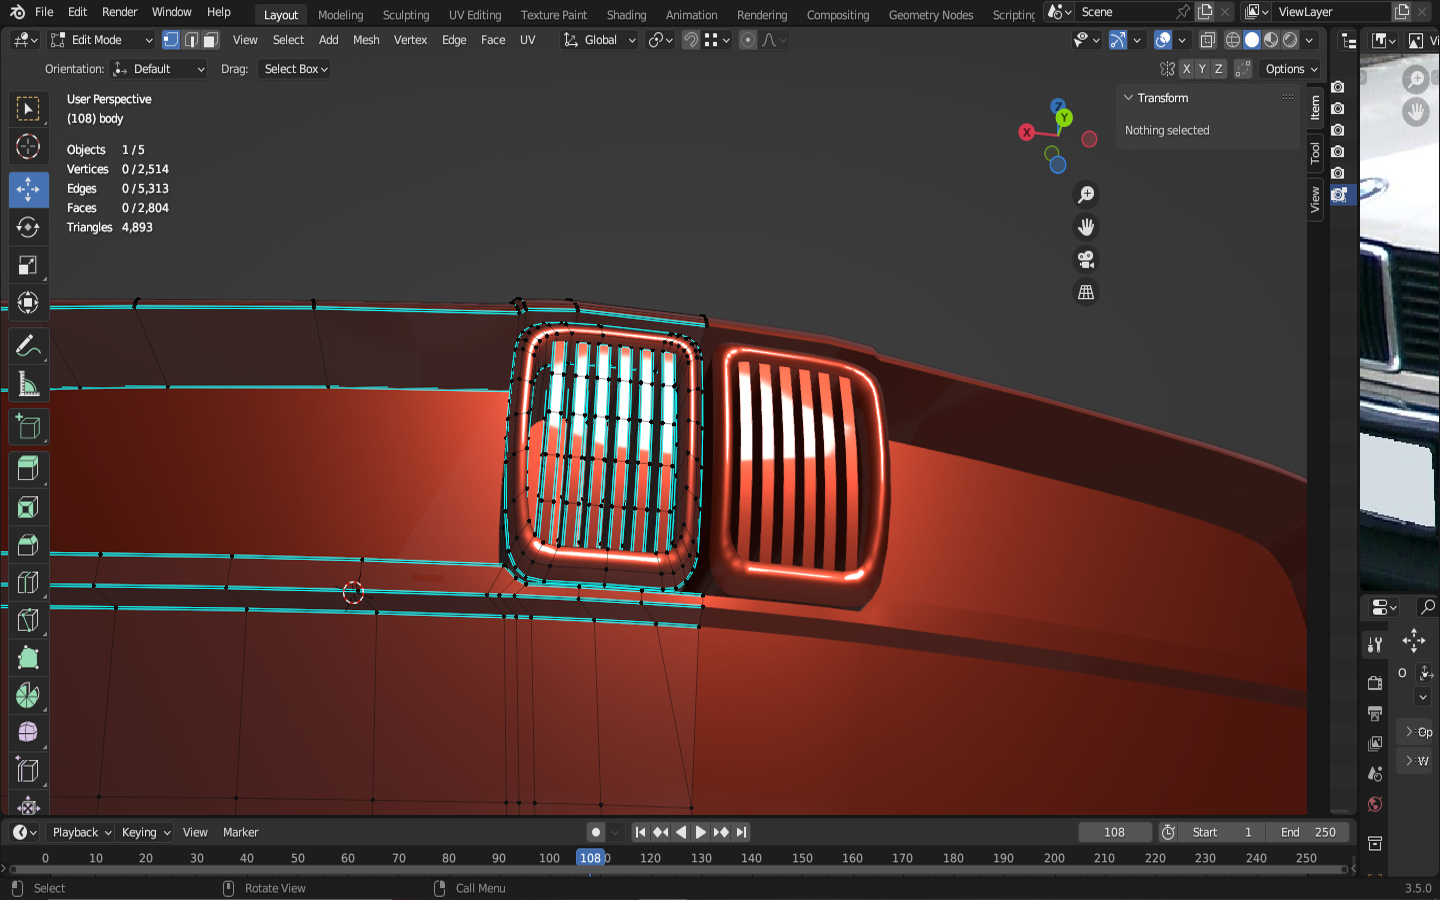Viewport: 1440px width, 900px height.
Task: Click the camera view icon in viewport
Action: (1085, 260)
